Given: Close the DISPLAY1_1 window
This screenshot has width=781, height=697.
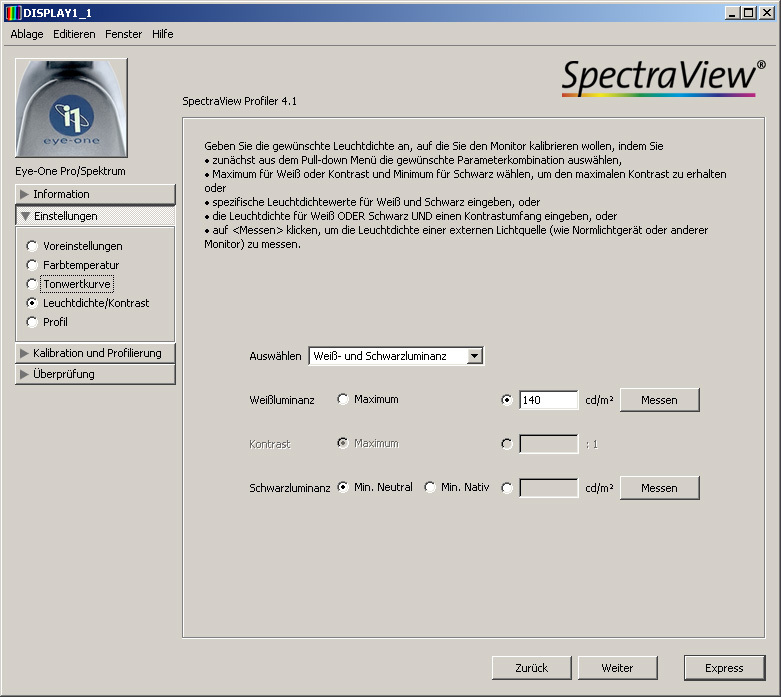Looking at the screenshot, I should point(767,13).
